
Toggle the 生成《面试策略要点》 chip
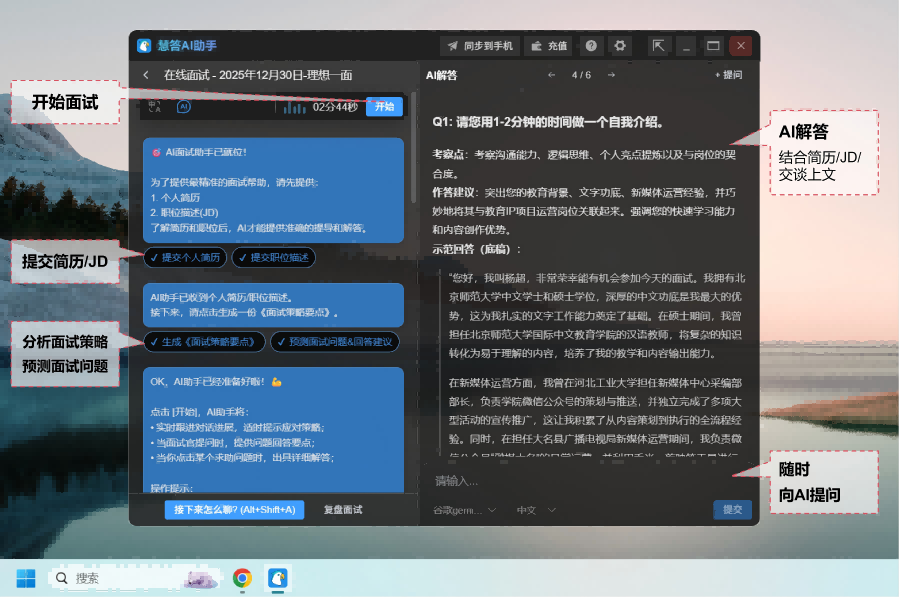tap(204, 342)
